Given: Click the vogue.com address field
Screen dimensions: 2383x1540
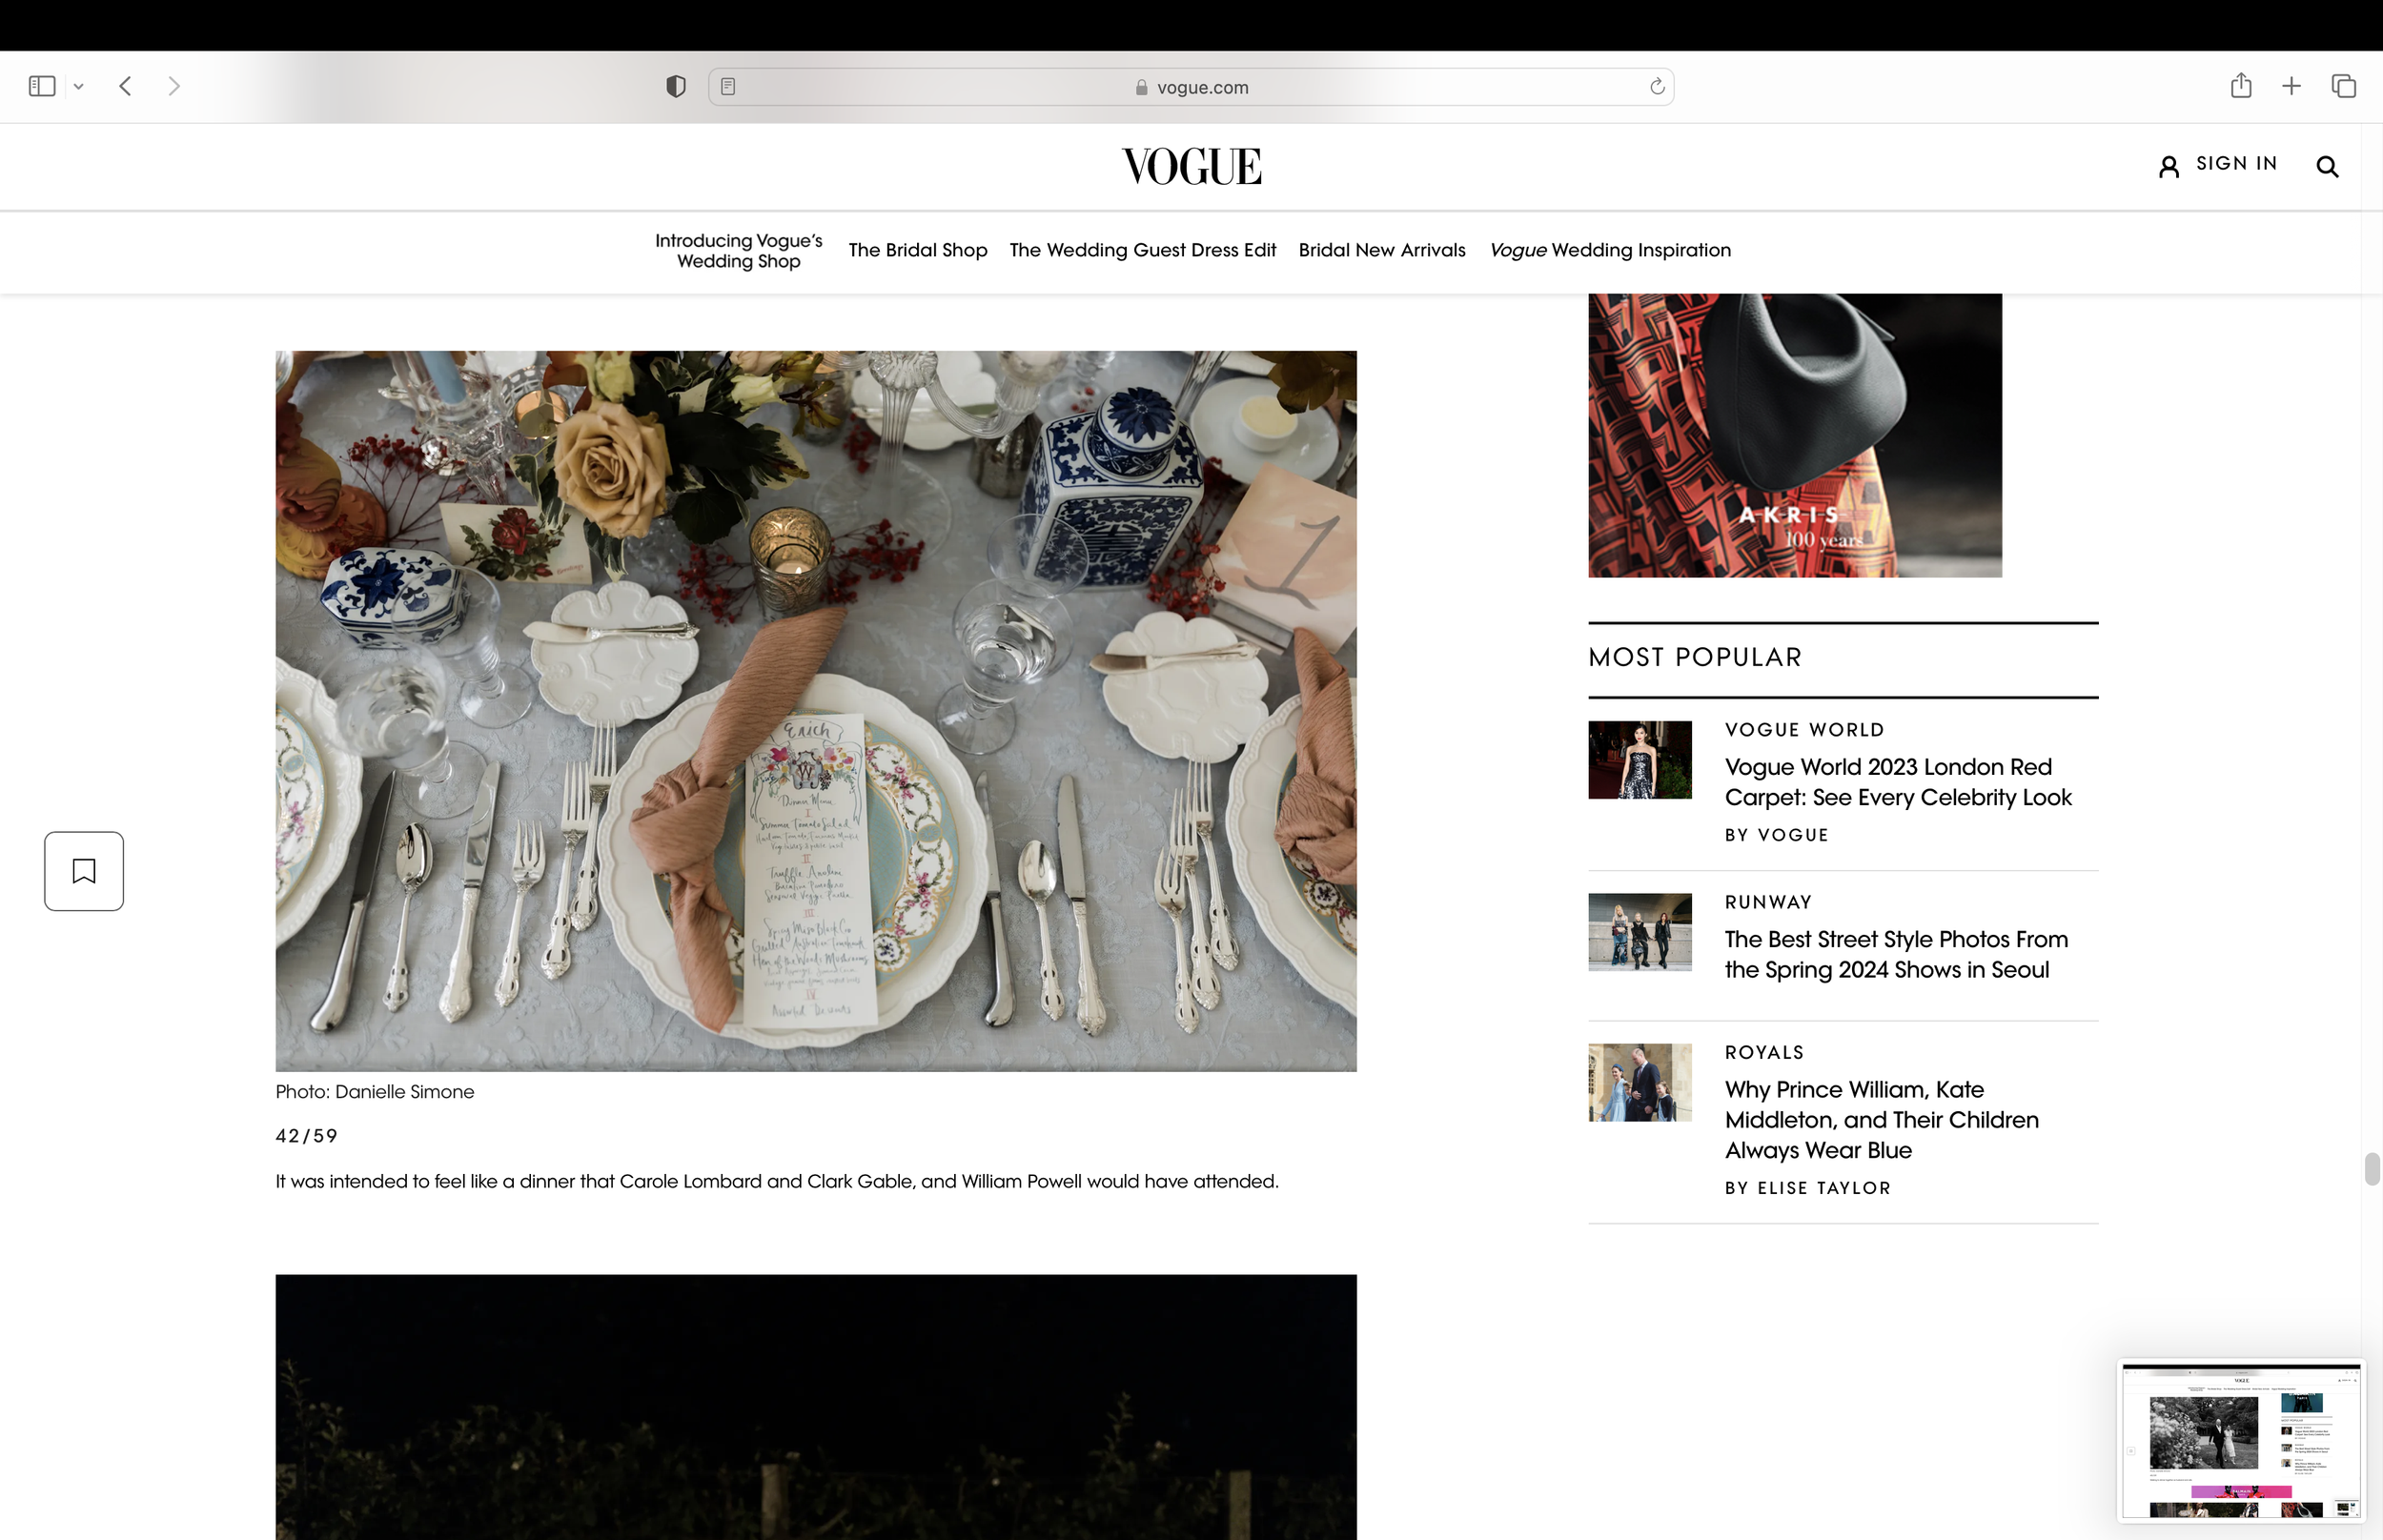Looking at the screenshot, I should (1191, 87).
